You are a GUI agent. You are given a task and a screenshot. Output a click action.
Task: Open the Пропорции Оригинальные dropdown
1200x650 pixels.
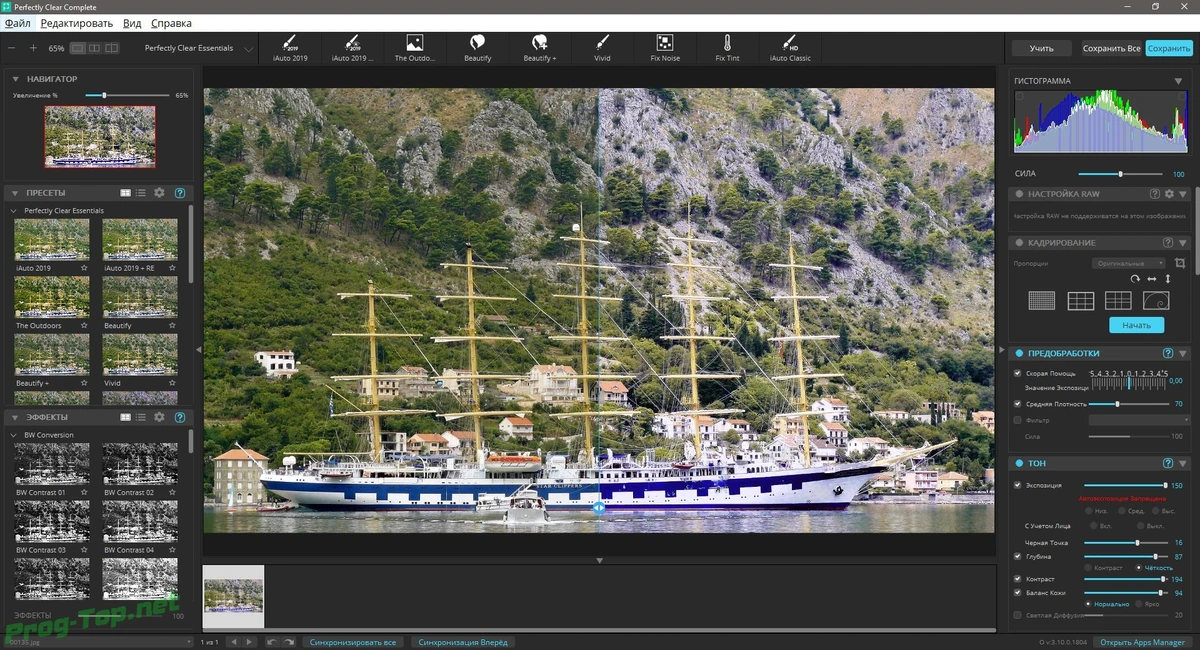(x=1128, y=263)
